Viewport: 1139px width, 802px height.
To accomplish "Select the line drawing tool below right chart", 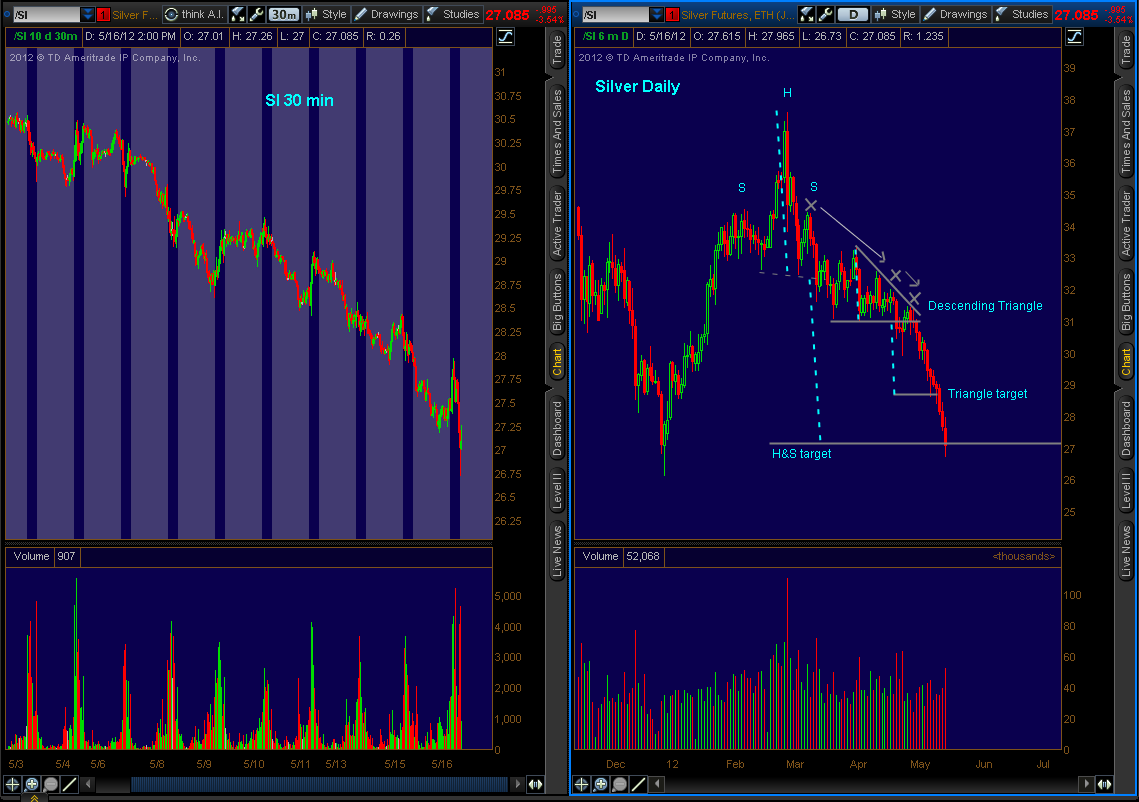I will pos(638,785).
